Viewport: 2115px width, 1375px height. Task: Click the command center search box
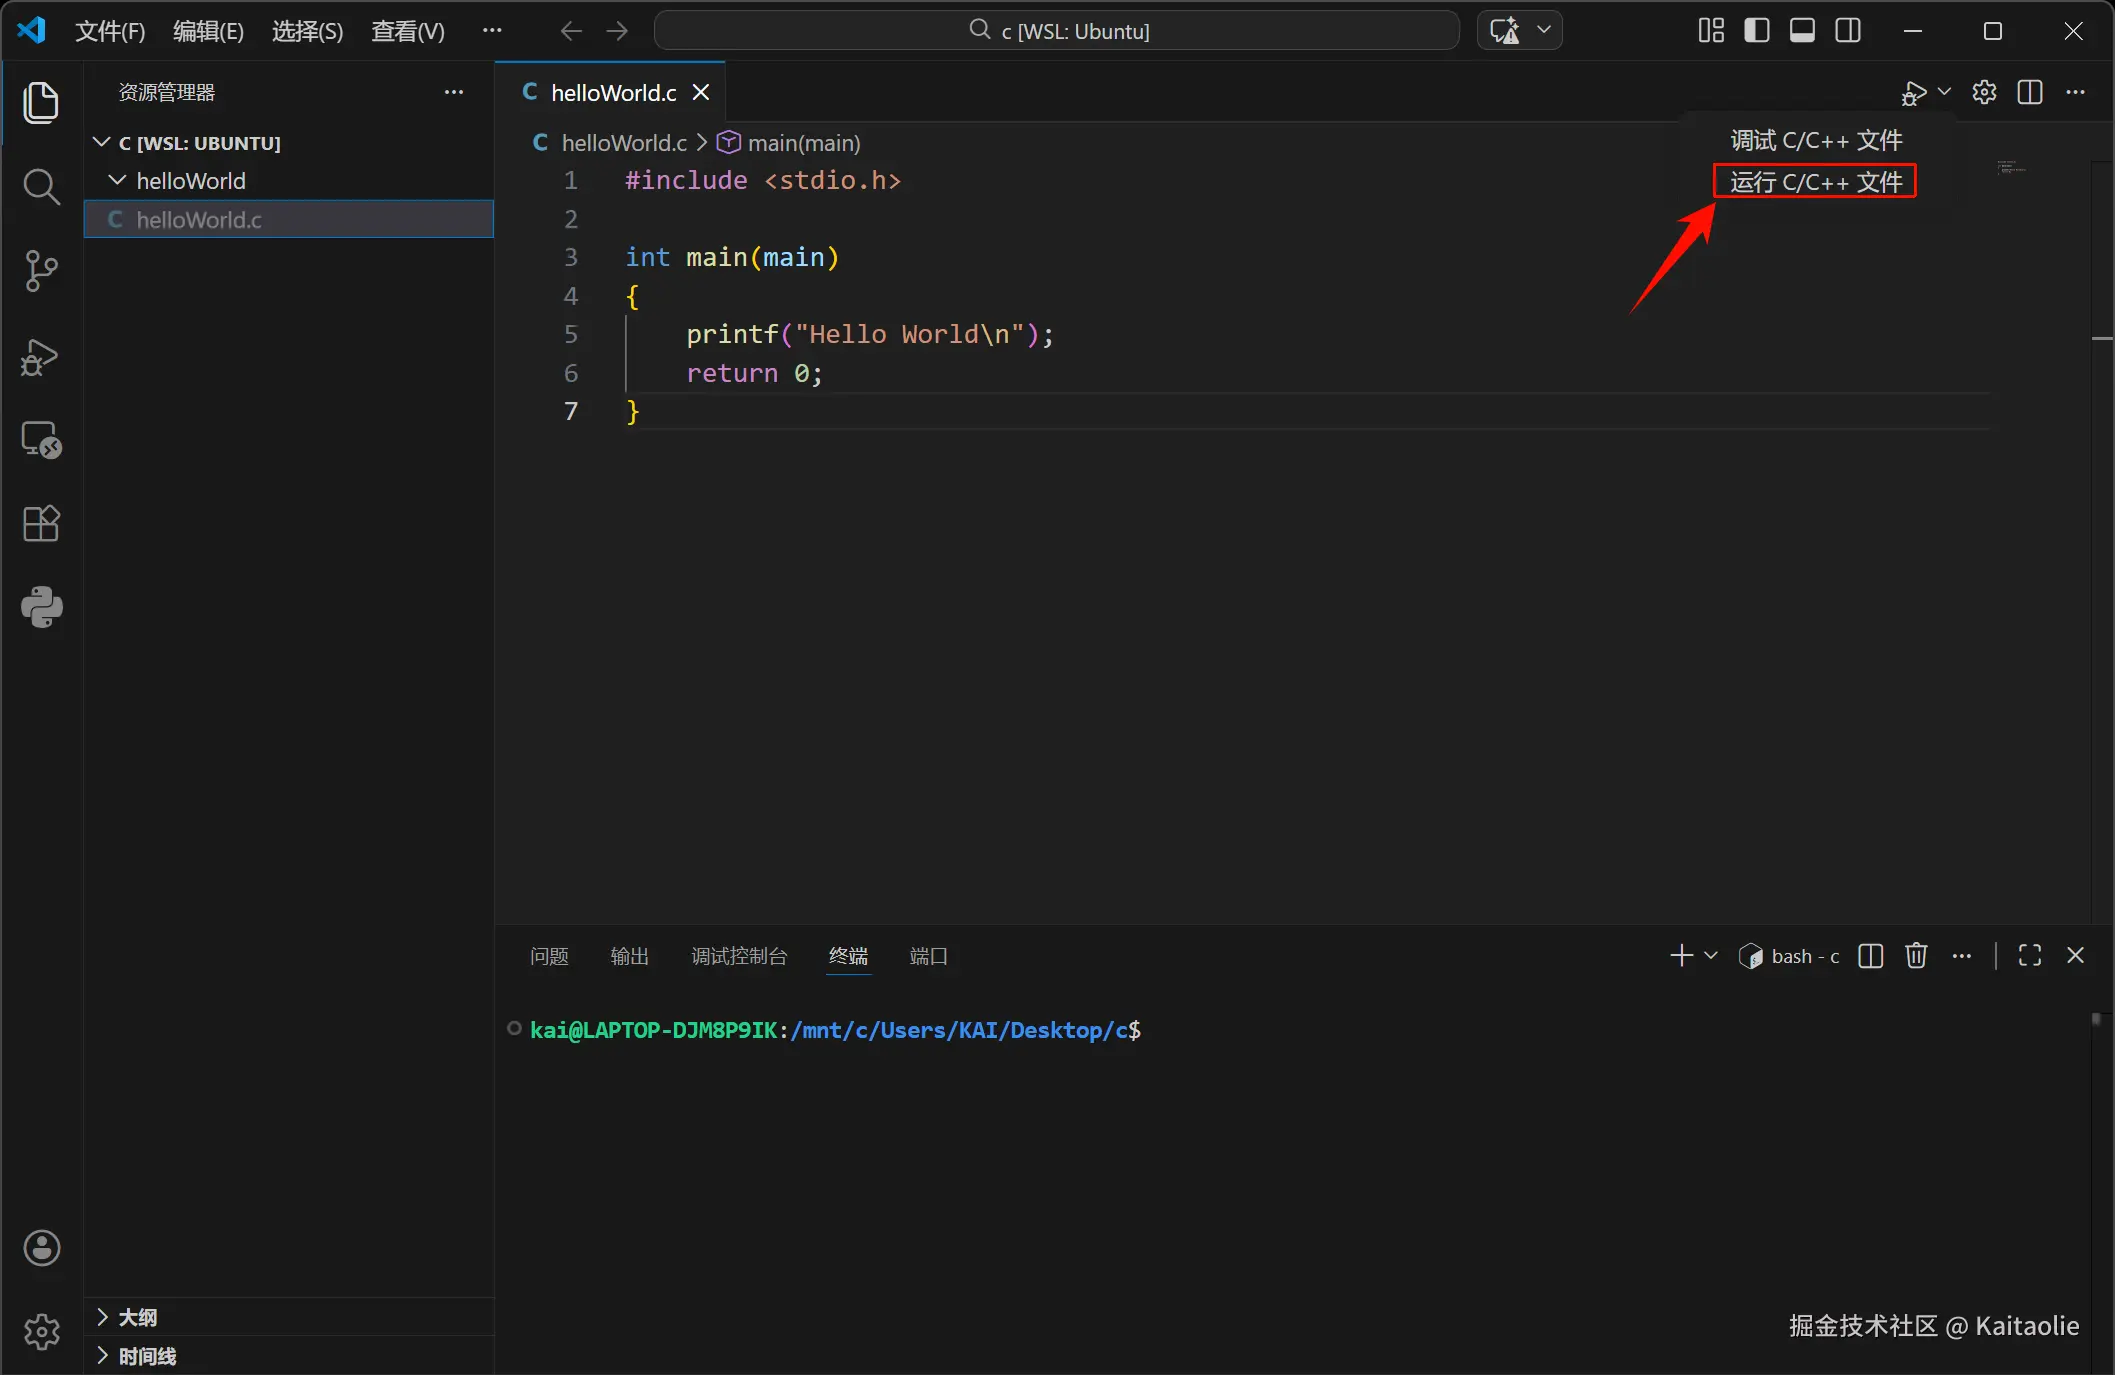point(1057,31)
